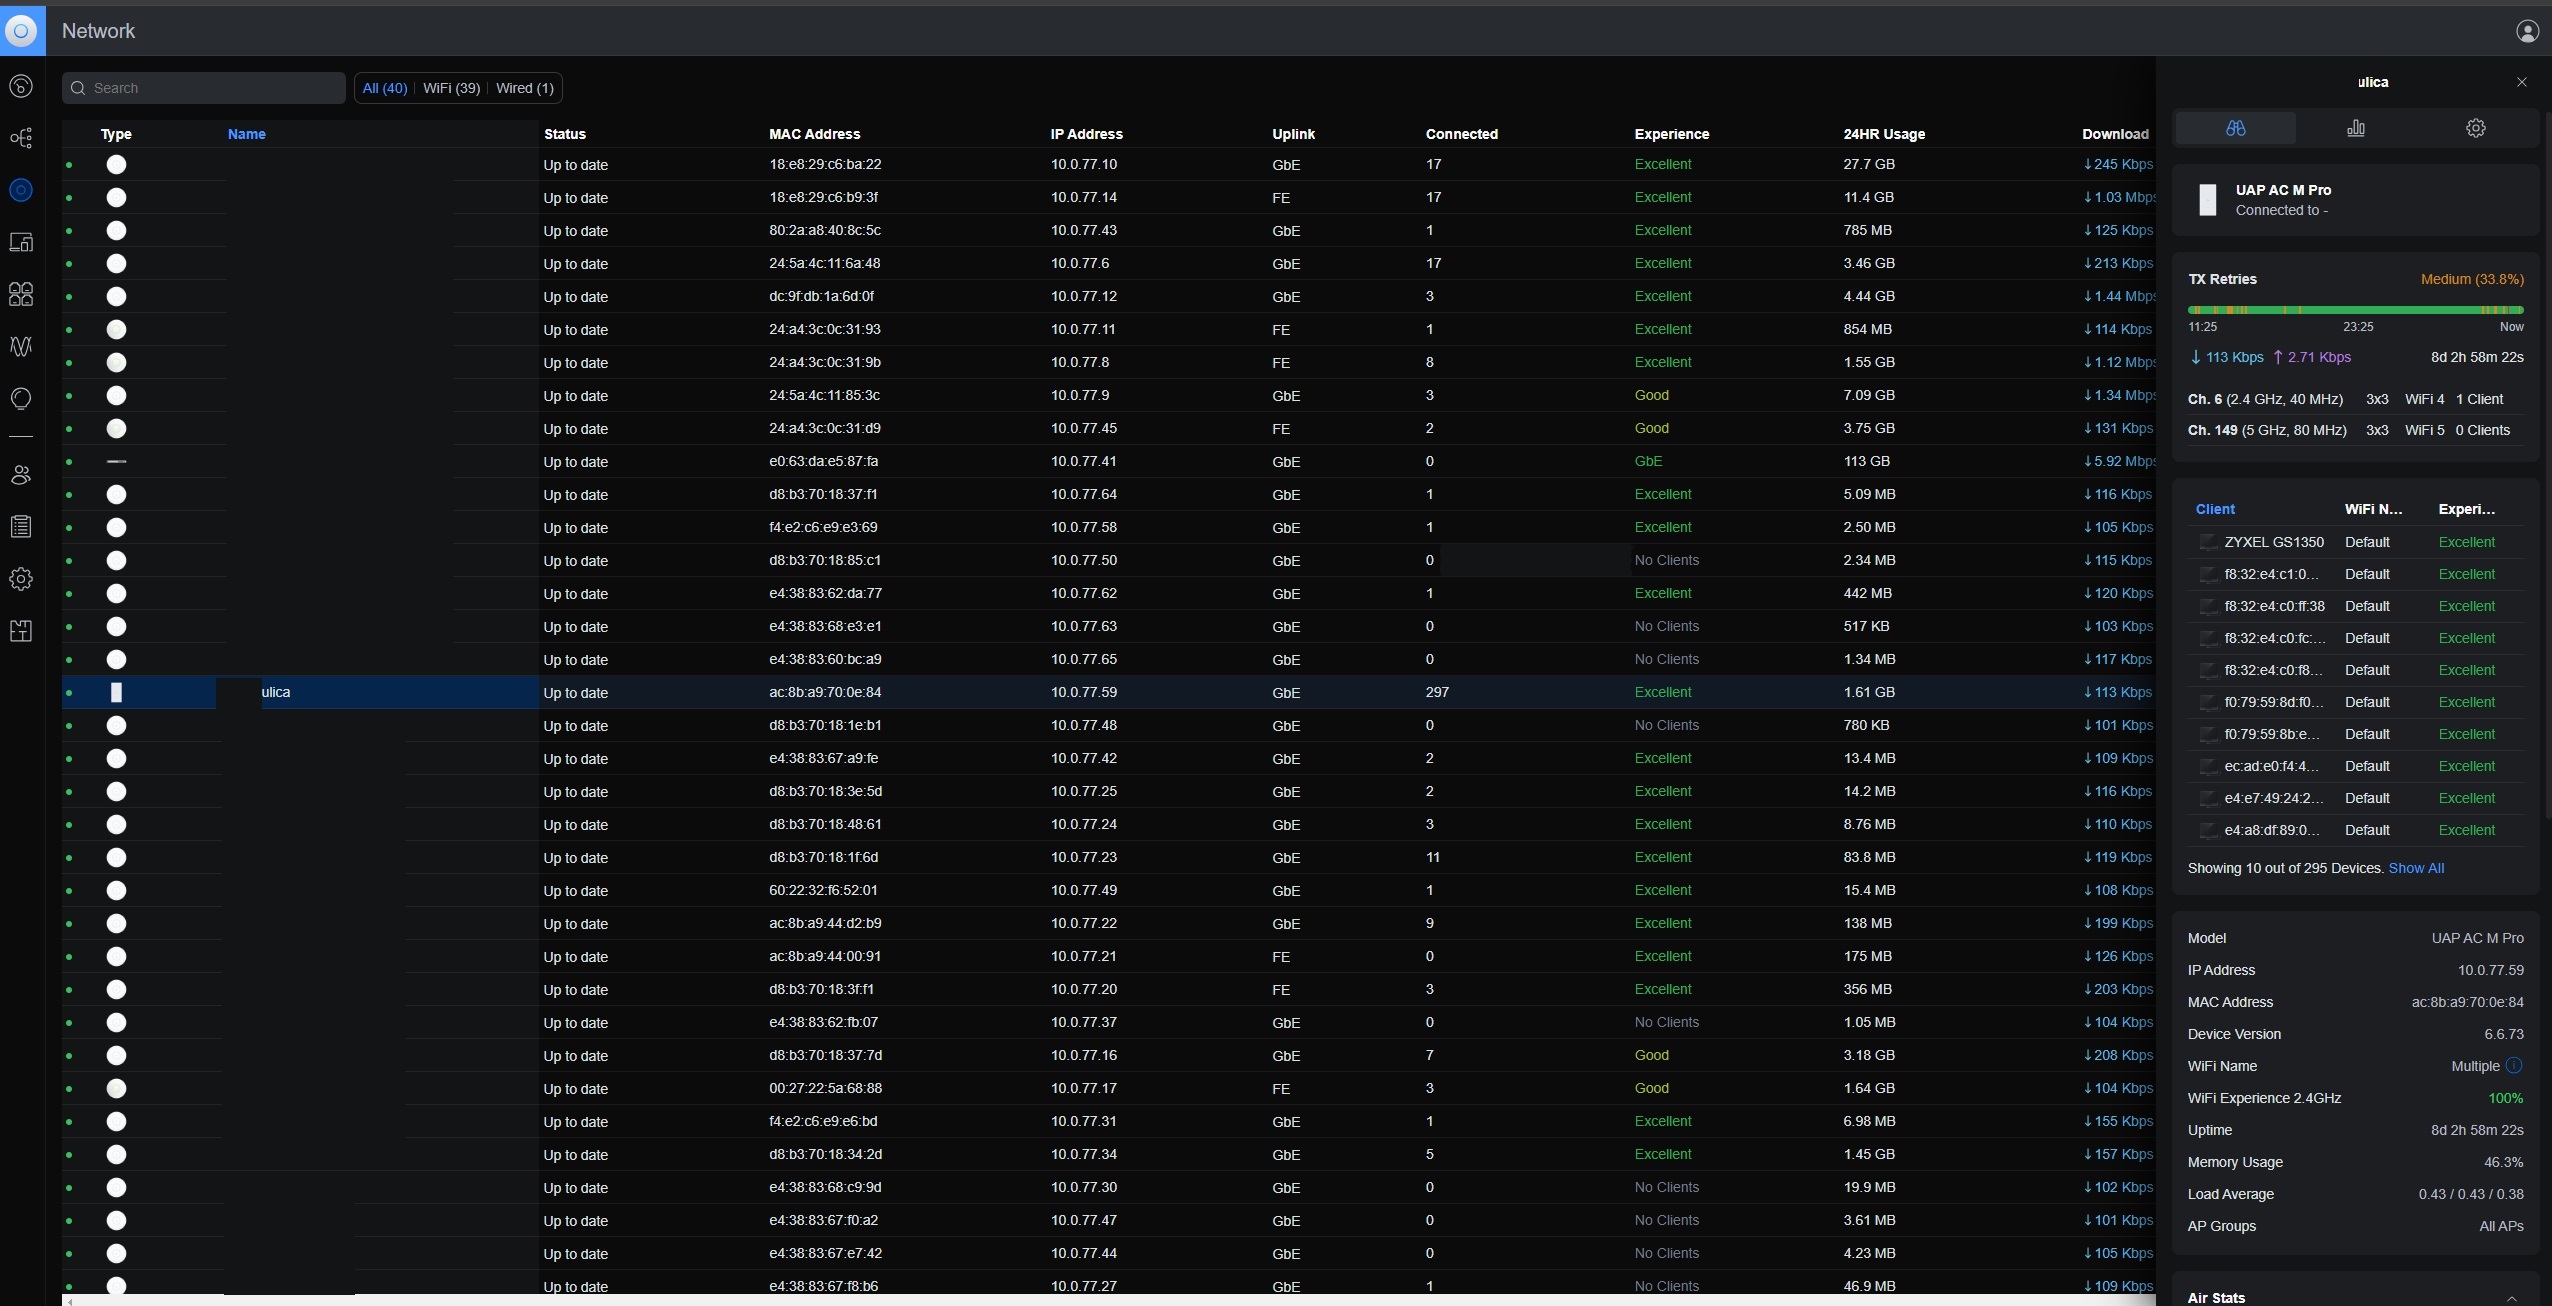The image size is (2552, 1306).
Task: Click the AP icon for 00:27:22:5a:68:88
Action: [x=116, y=1088]
